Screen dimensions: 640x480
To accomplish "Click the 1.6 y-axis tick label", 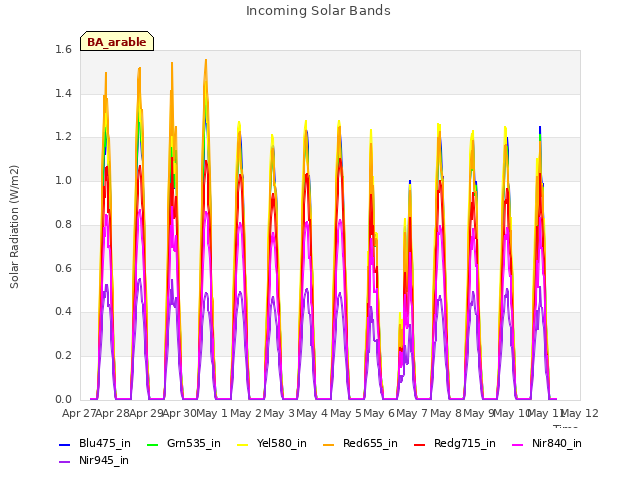I will (63, 49).
